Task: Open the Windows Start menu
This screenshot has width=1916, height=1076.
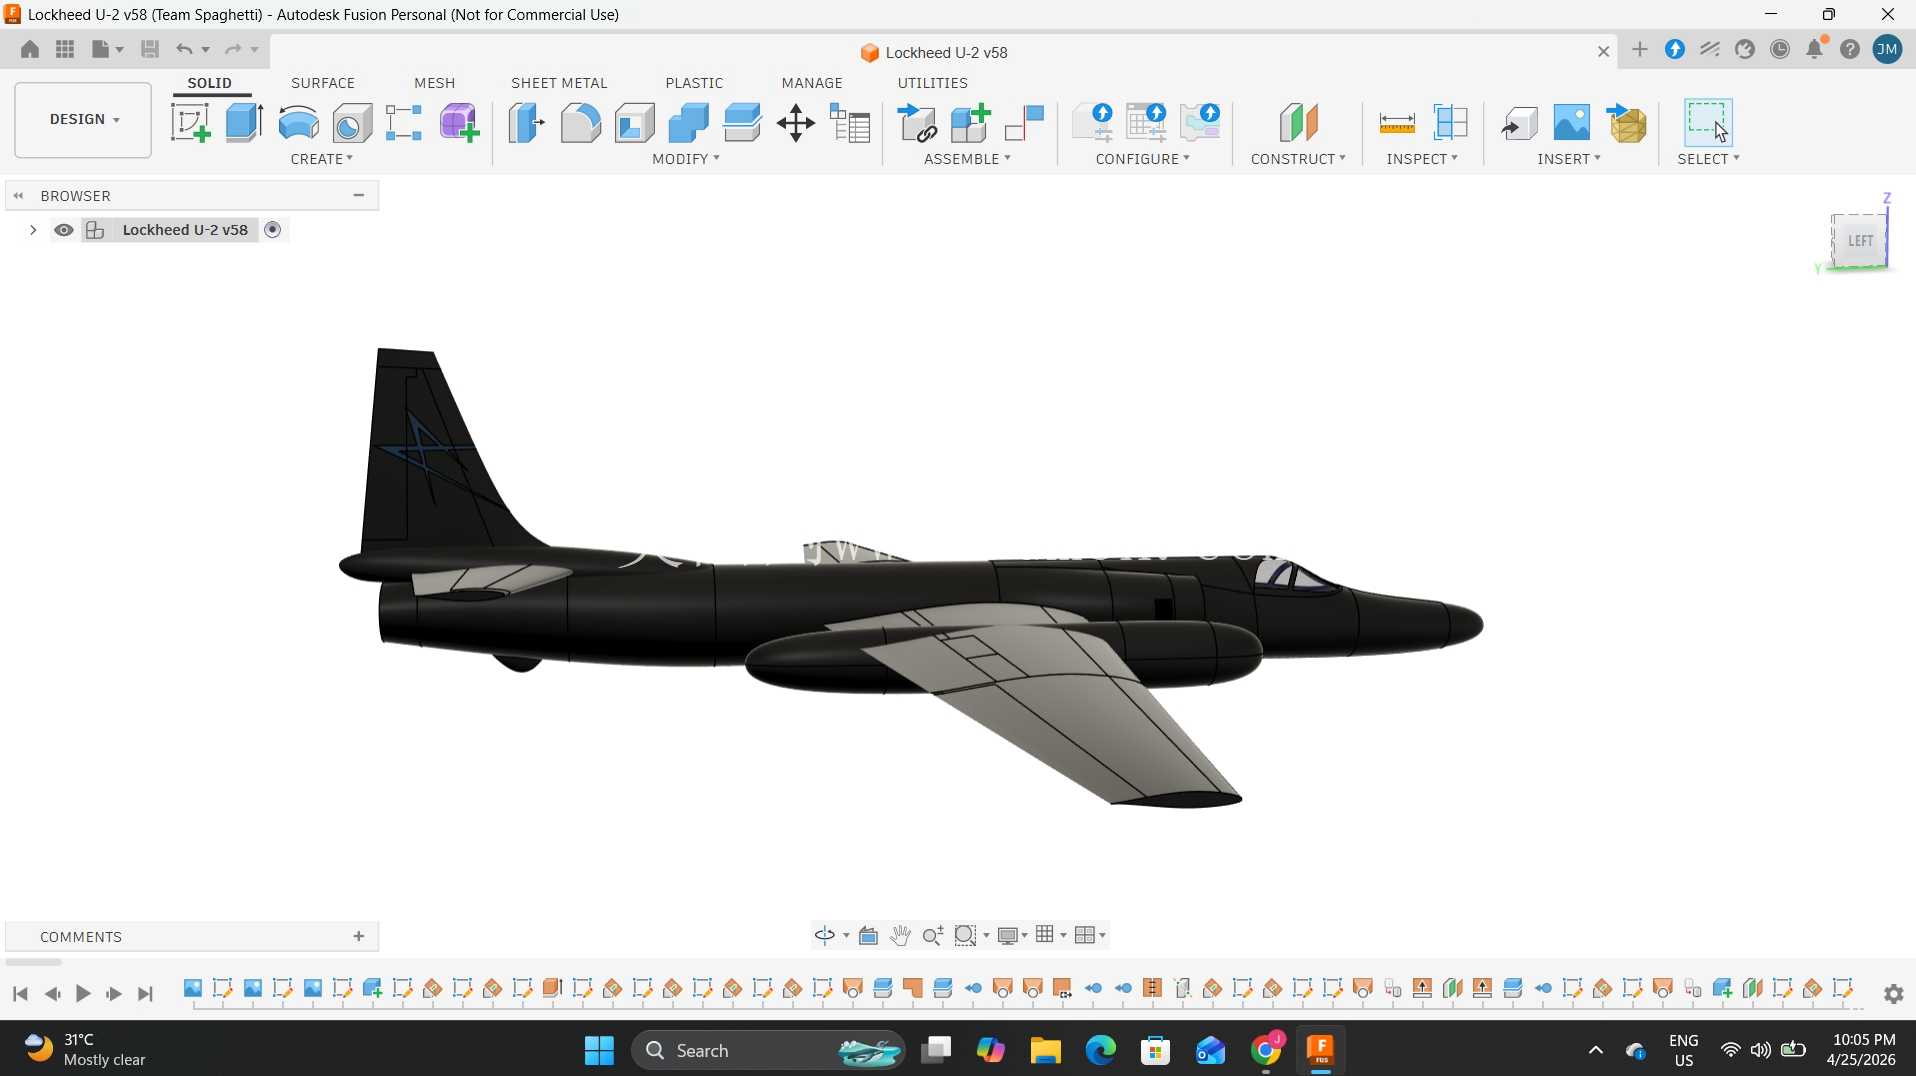Action: pos(599,1050)
